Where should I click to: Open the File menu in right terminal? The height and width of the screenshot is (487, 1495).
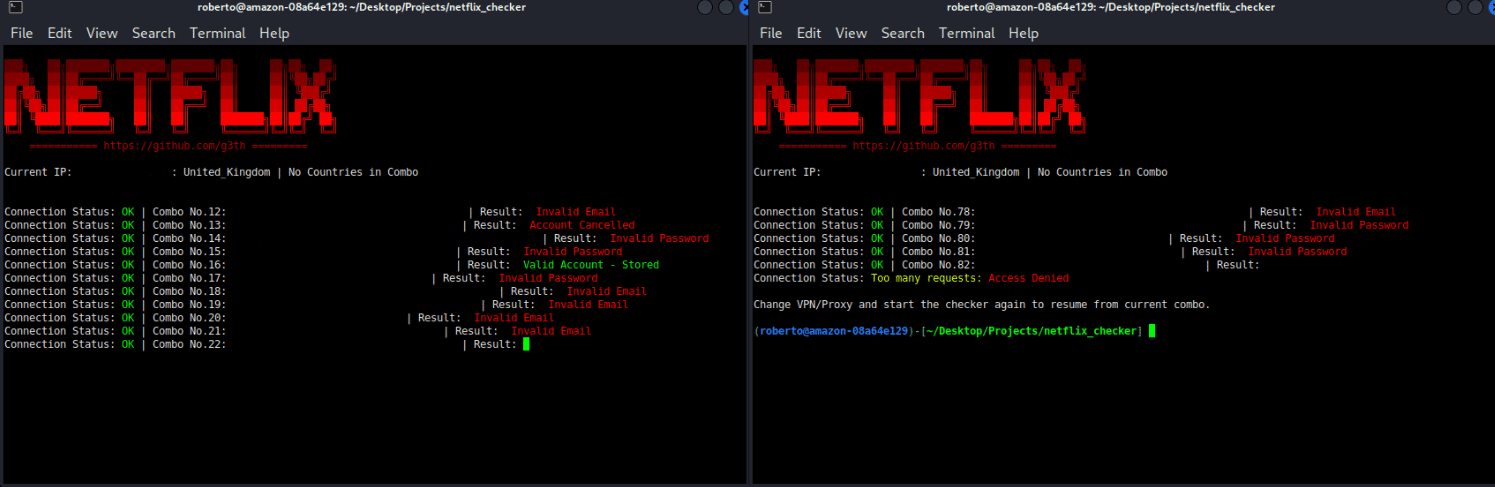[771, 33]
